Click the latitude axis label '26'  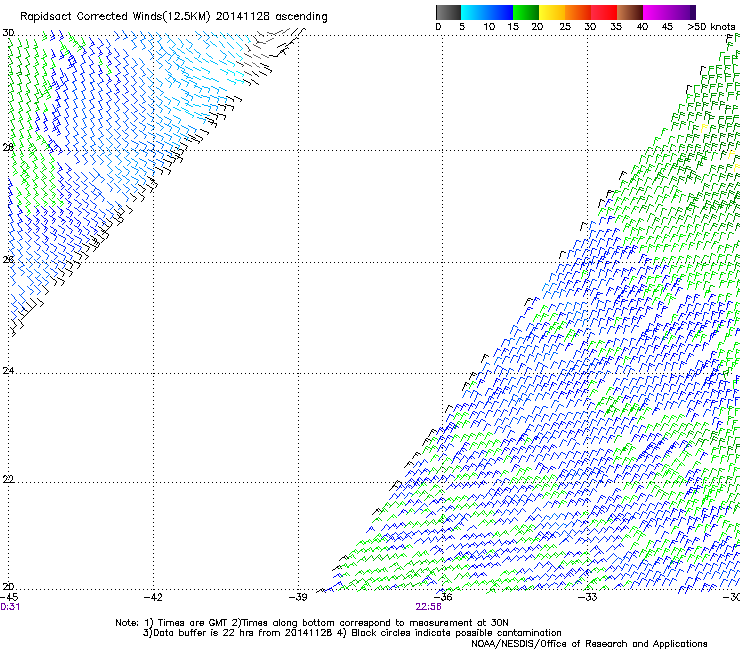(x=8, y=259)
